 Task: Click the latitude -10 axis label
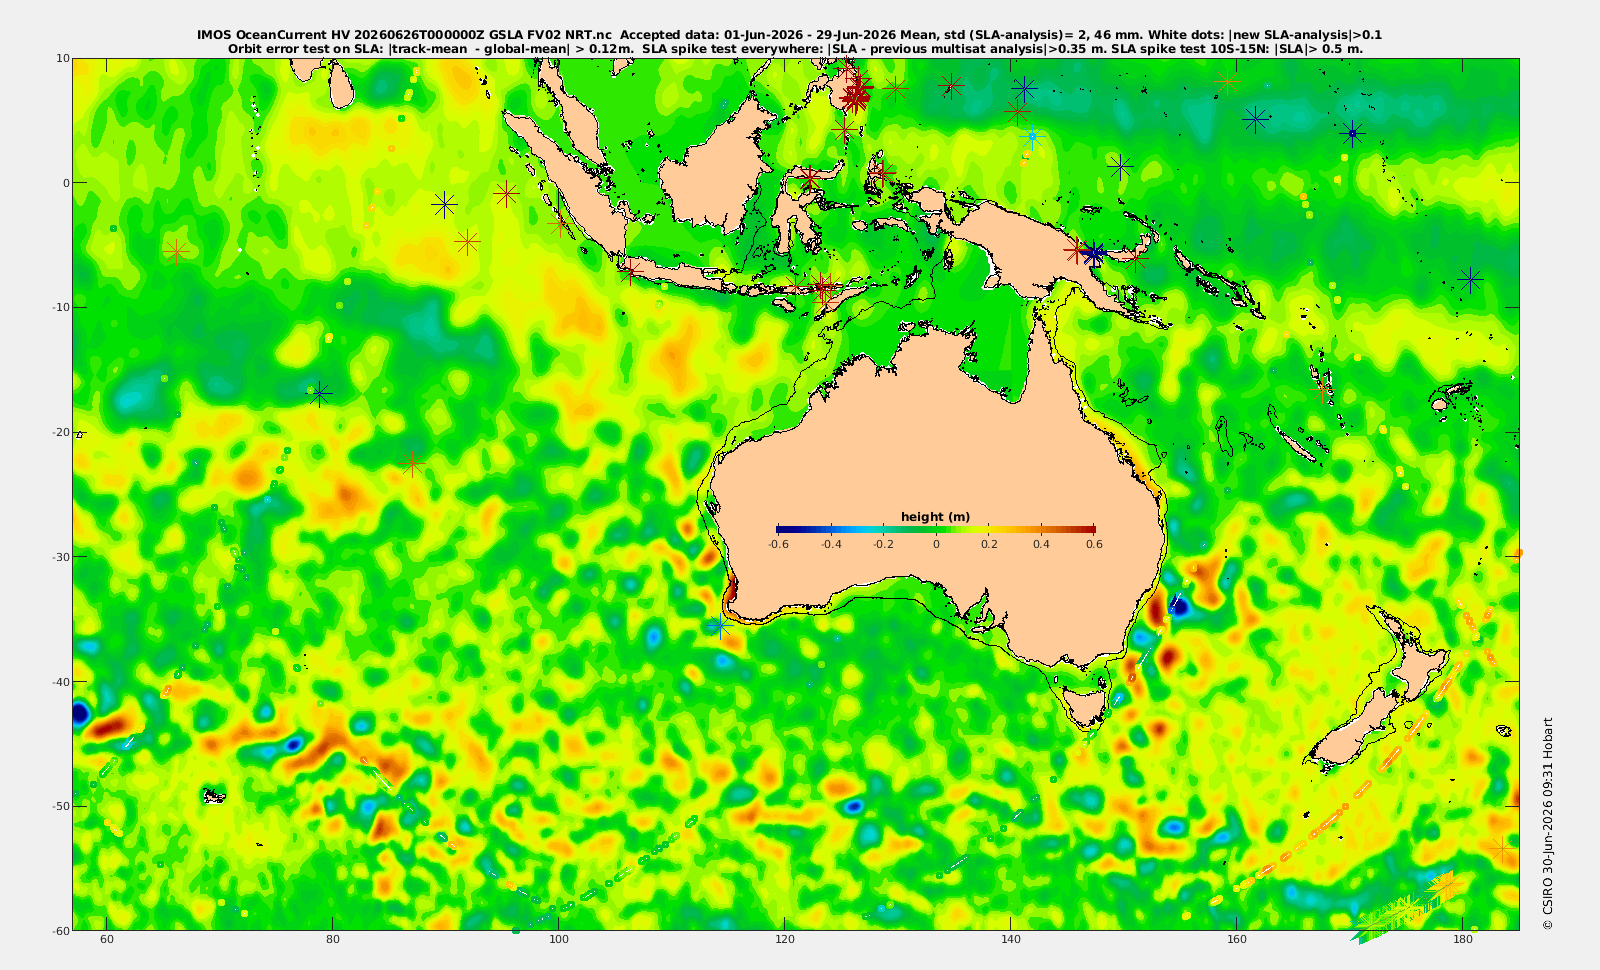[x=60, y=307]
